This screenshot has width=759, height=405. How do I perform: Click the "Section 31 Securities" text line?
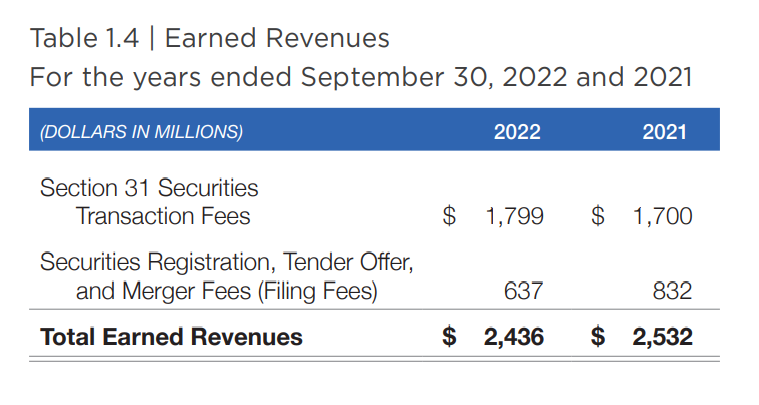coord(149,188)
